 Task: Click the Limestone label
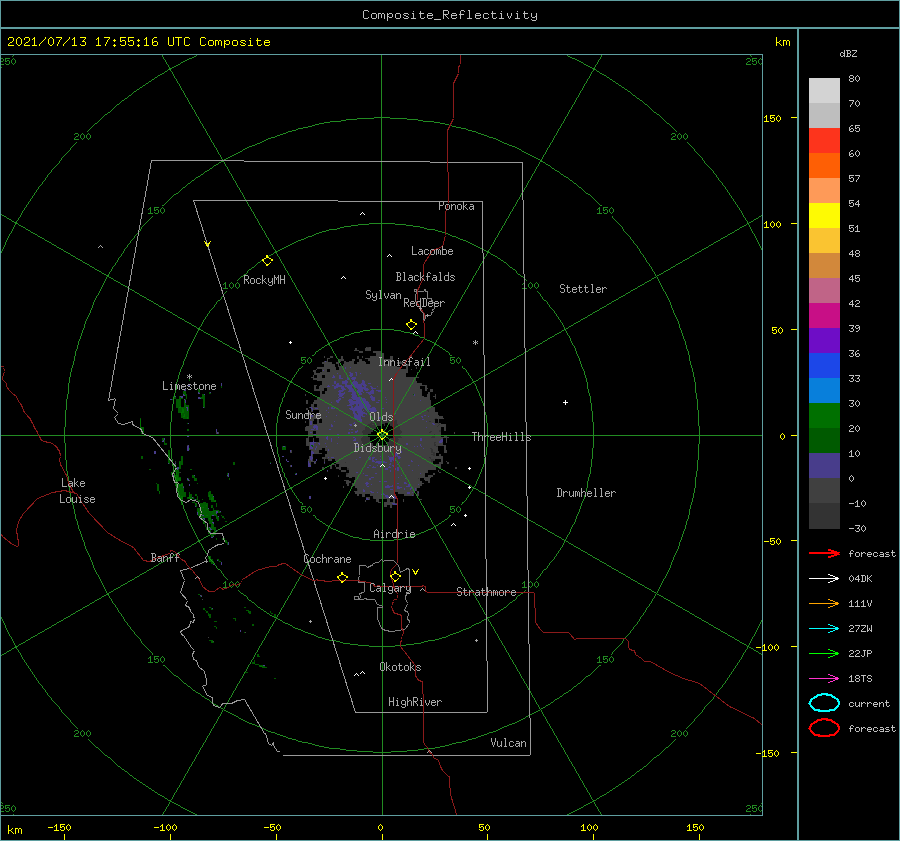coord(189,386)
